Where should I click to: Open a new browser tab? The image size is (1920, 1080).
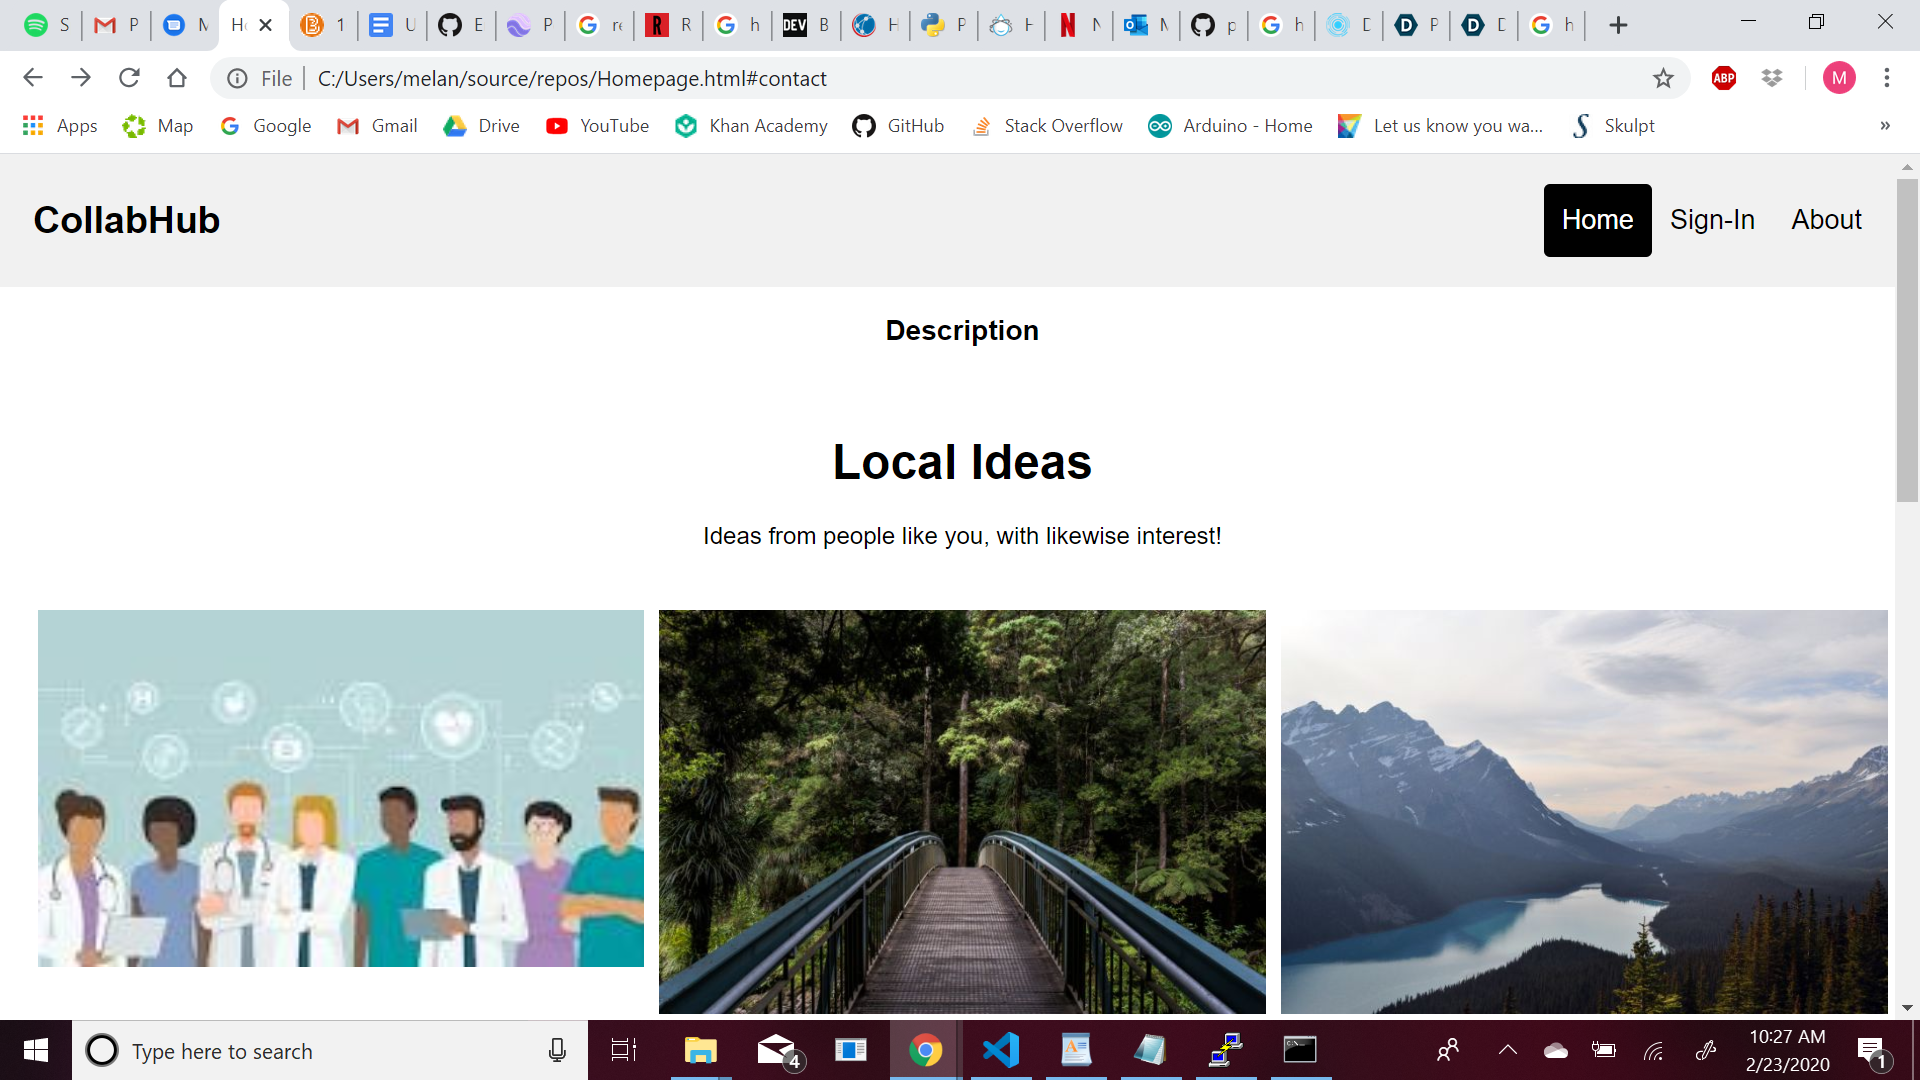[x=1618, y=25]
